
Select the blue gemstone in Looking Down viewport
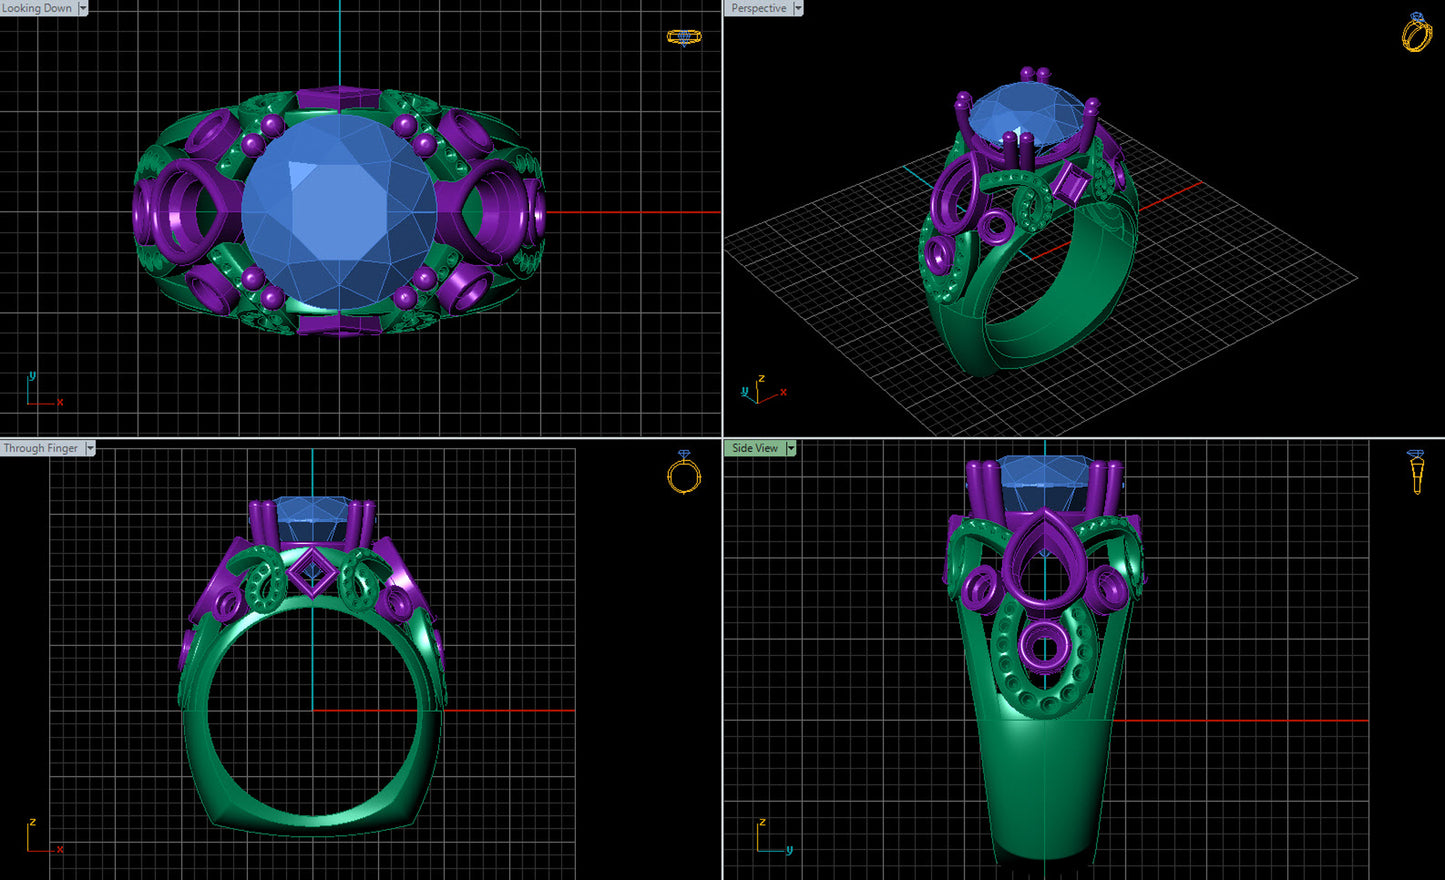[339, 212]
